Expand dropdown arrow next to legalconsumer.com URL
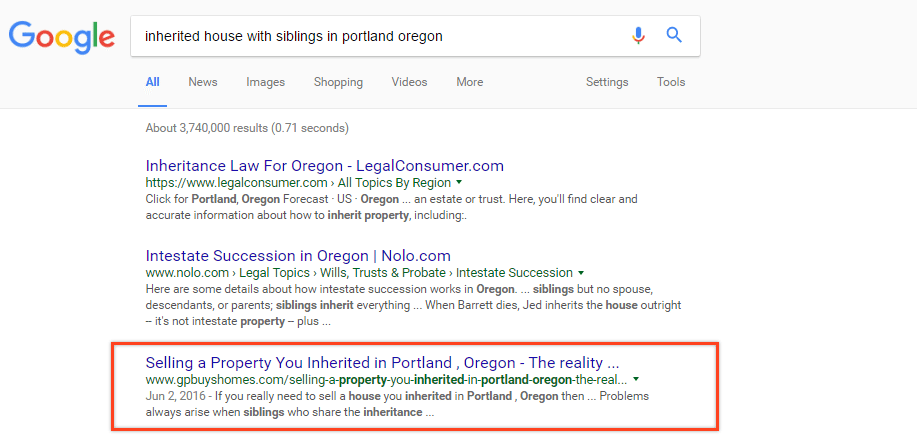The height and width of the screenshot is (438, 917). [x=459, y=183]
